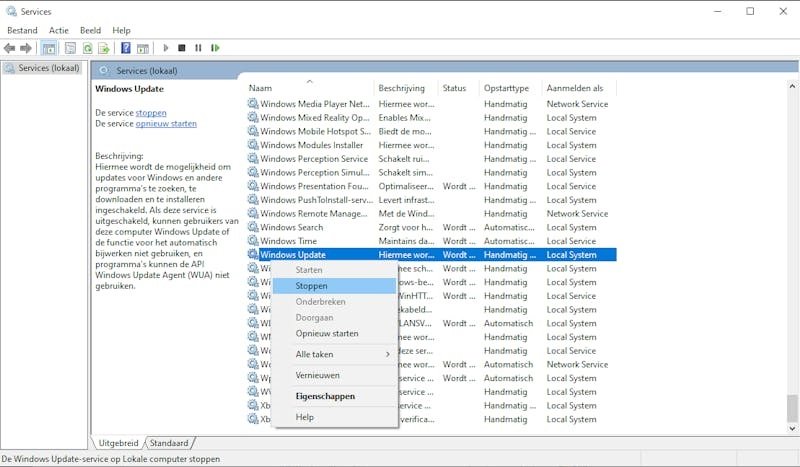
Task: Select the Windows Search service name
Action: coord(291,227)
